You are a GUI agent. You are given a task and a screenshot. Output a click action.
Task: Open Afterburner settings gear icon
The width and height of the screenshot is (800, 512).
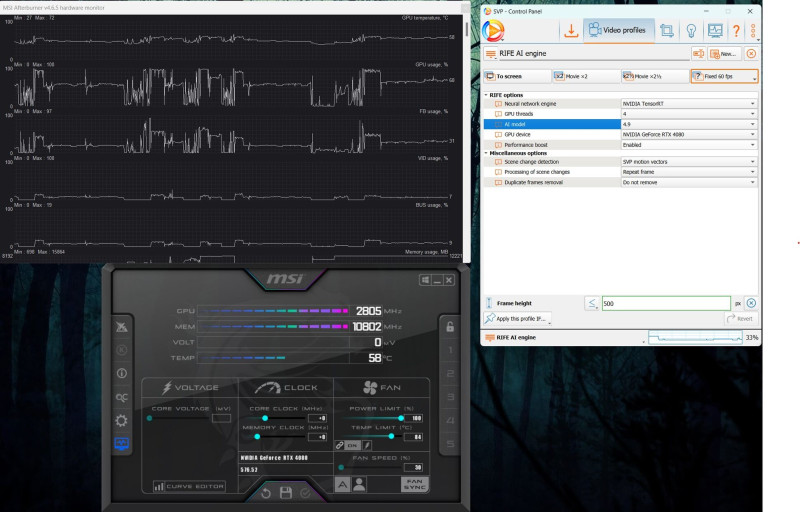click(x=121, y=421)
